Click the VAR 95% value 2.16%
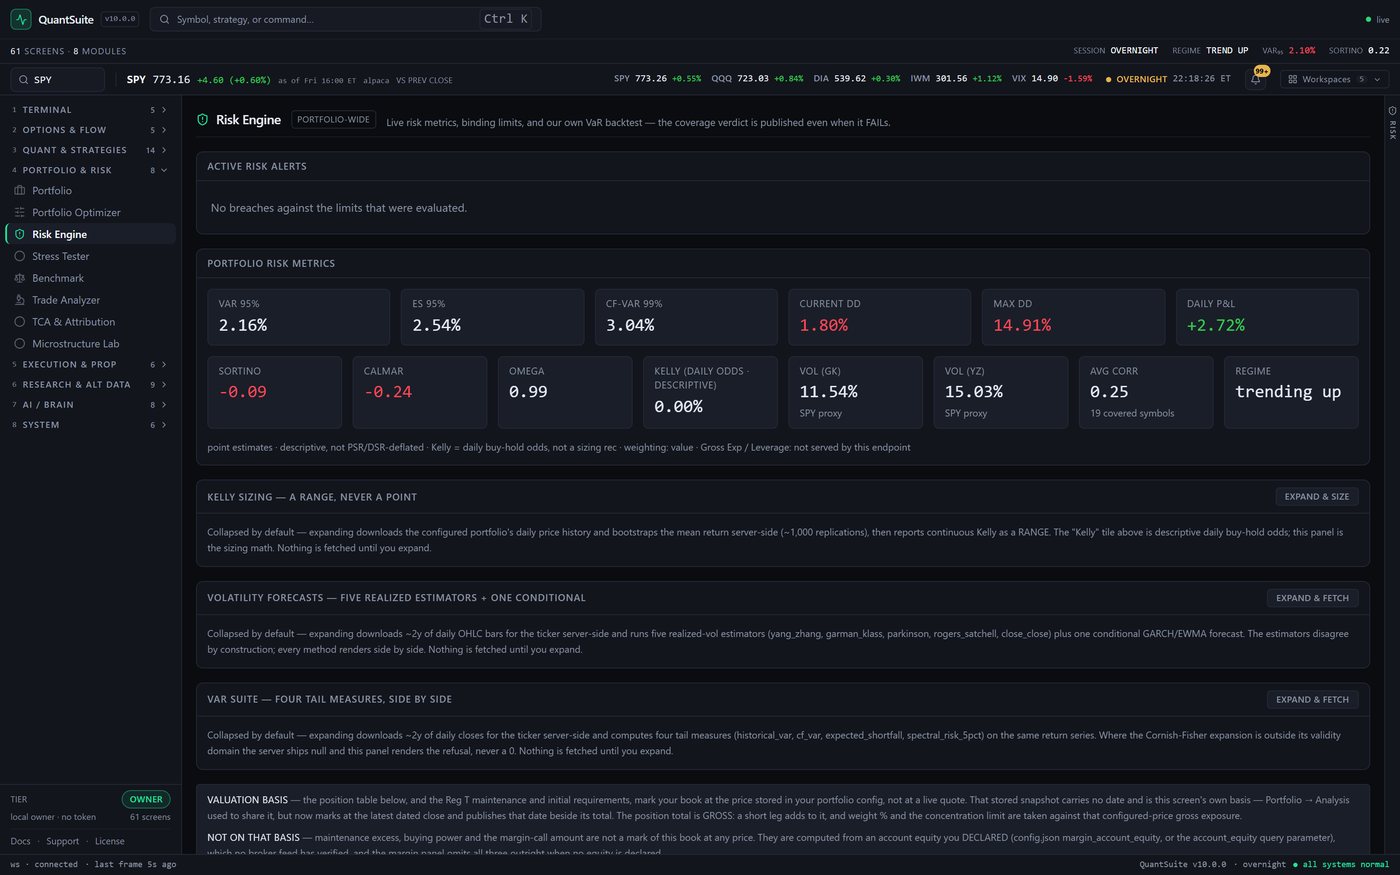This screenshot has height=875, width=1400. click(x=243, y=326)
